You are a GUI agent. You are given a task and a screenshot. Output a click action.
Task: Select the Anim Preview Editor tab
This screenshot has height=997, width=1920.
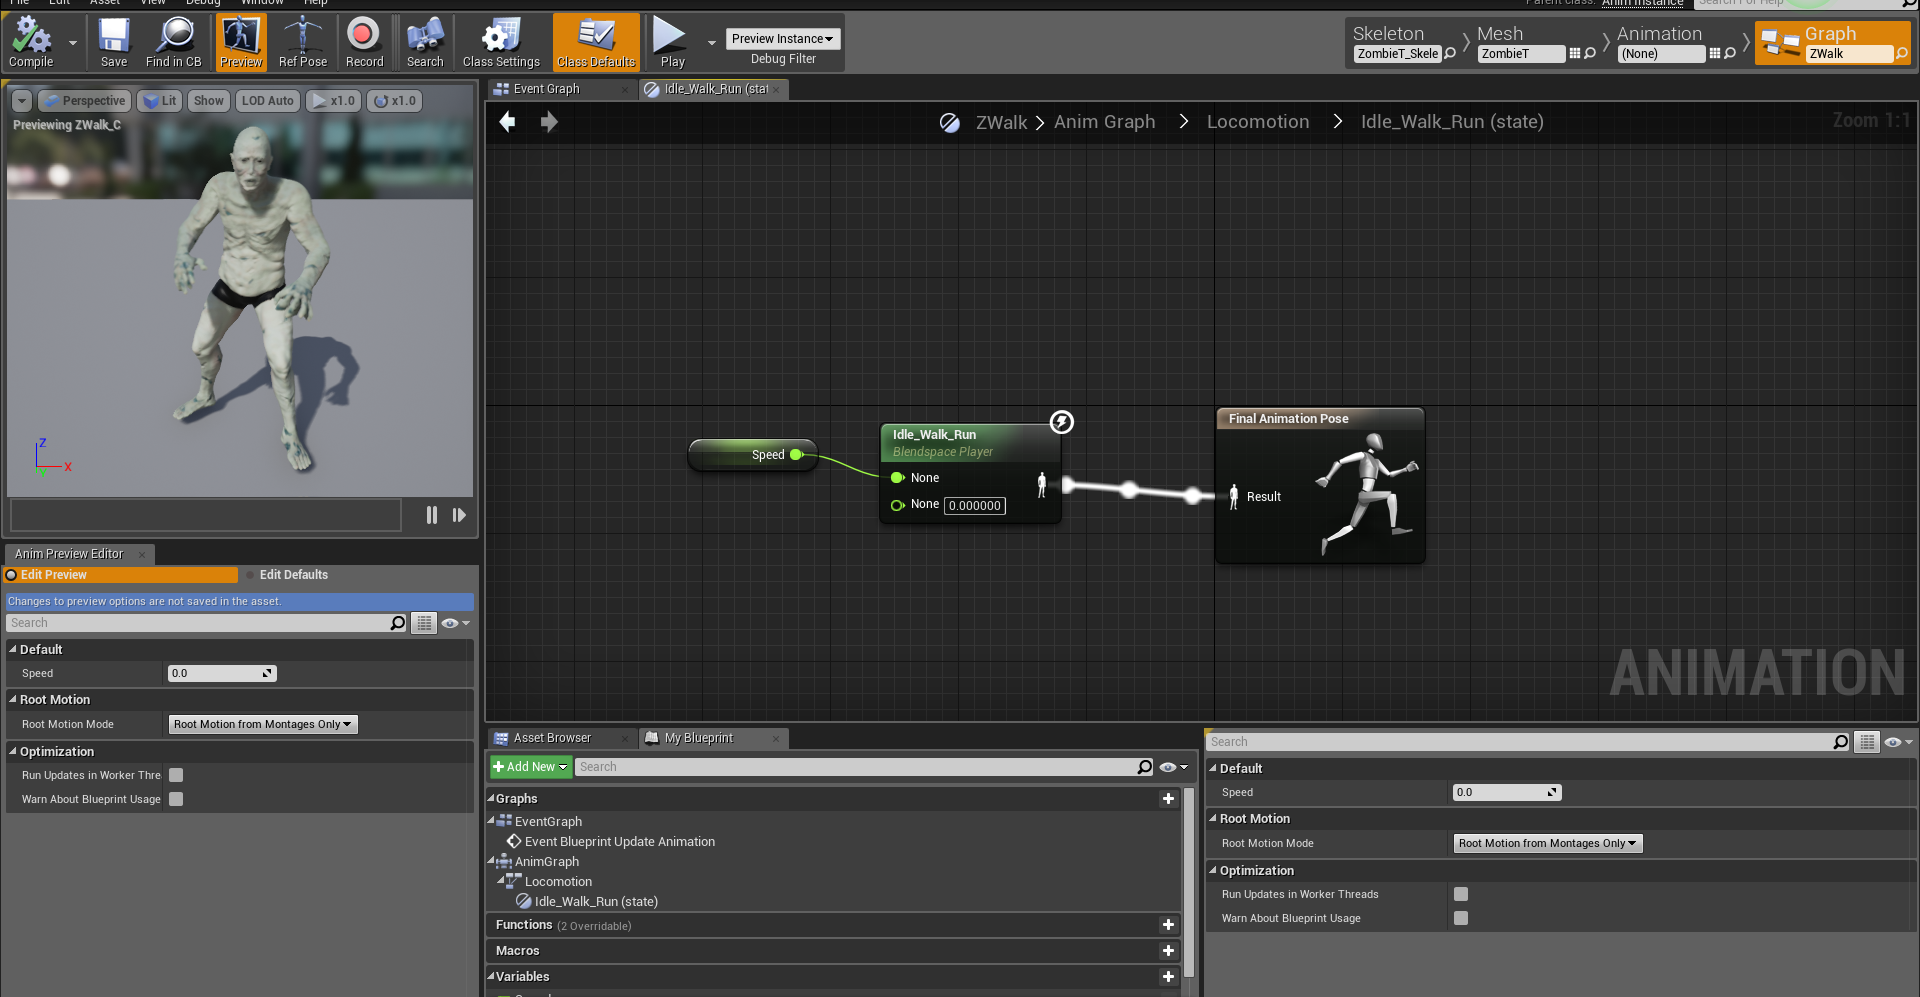pos(80,554)
